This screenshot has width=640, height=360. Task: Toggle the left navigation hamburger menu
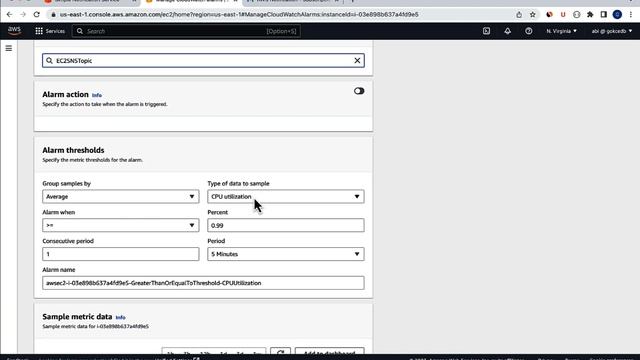click(x=9, y=48)
